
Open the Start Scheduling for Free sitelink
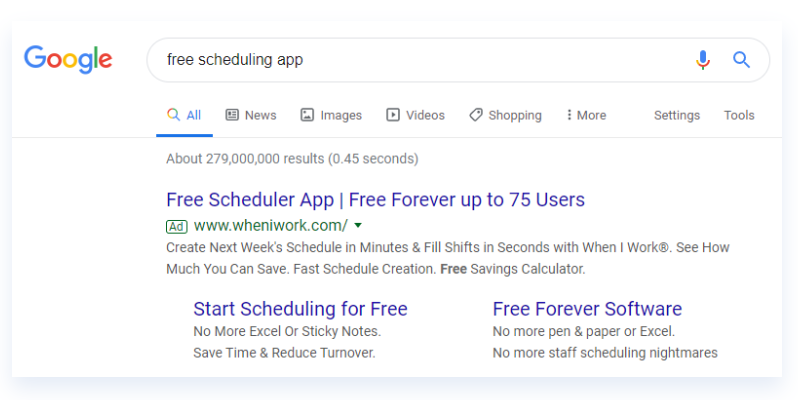click(x=300, y=309)
